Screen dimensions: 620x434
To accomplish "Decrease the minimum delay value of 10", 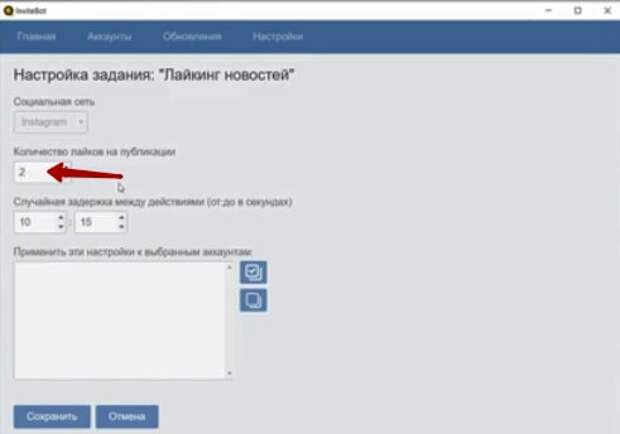I will pos(61,227).
